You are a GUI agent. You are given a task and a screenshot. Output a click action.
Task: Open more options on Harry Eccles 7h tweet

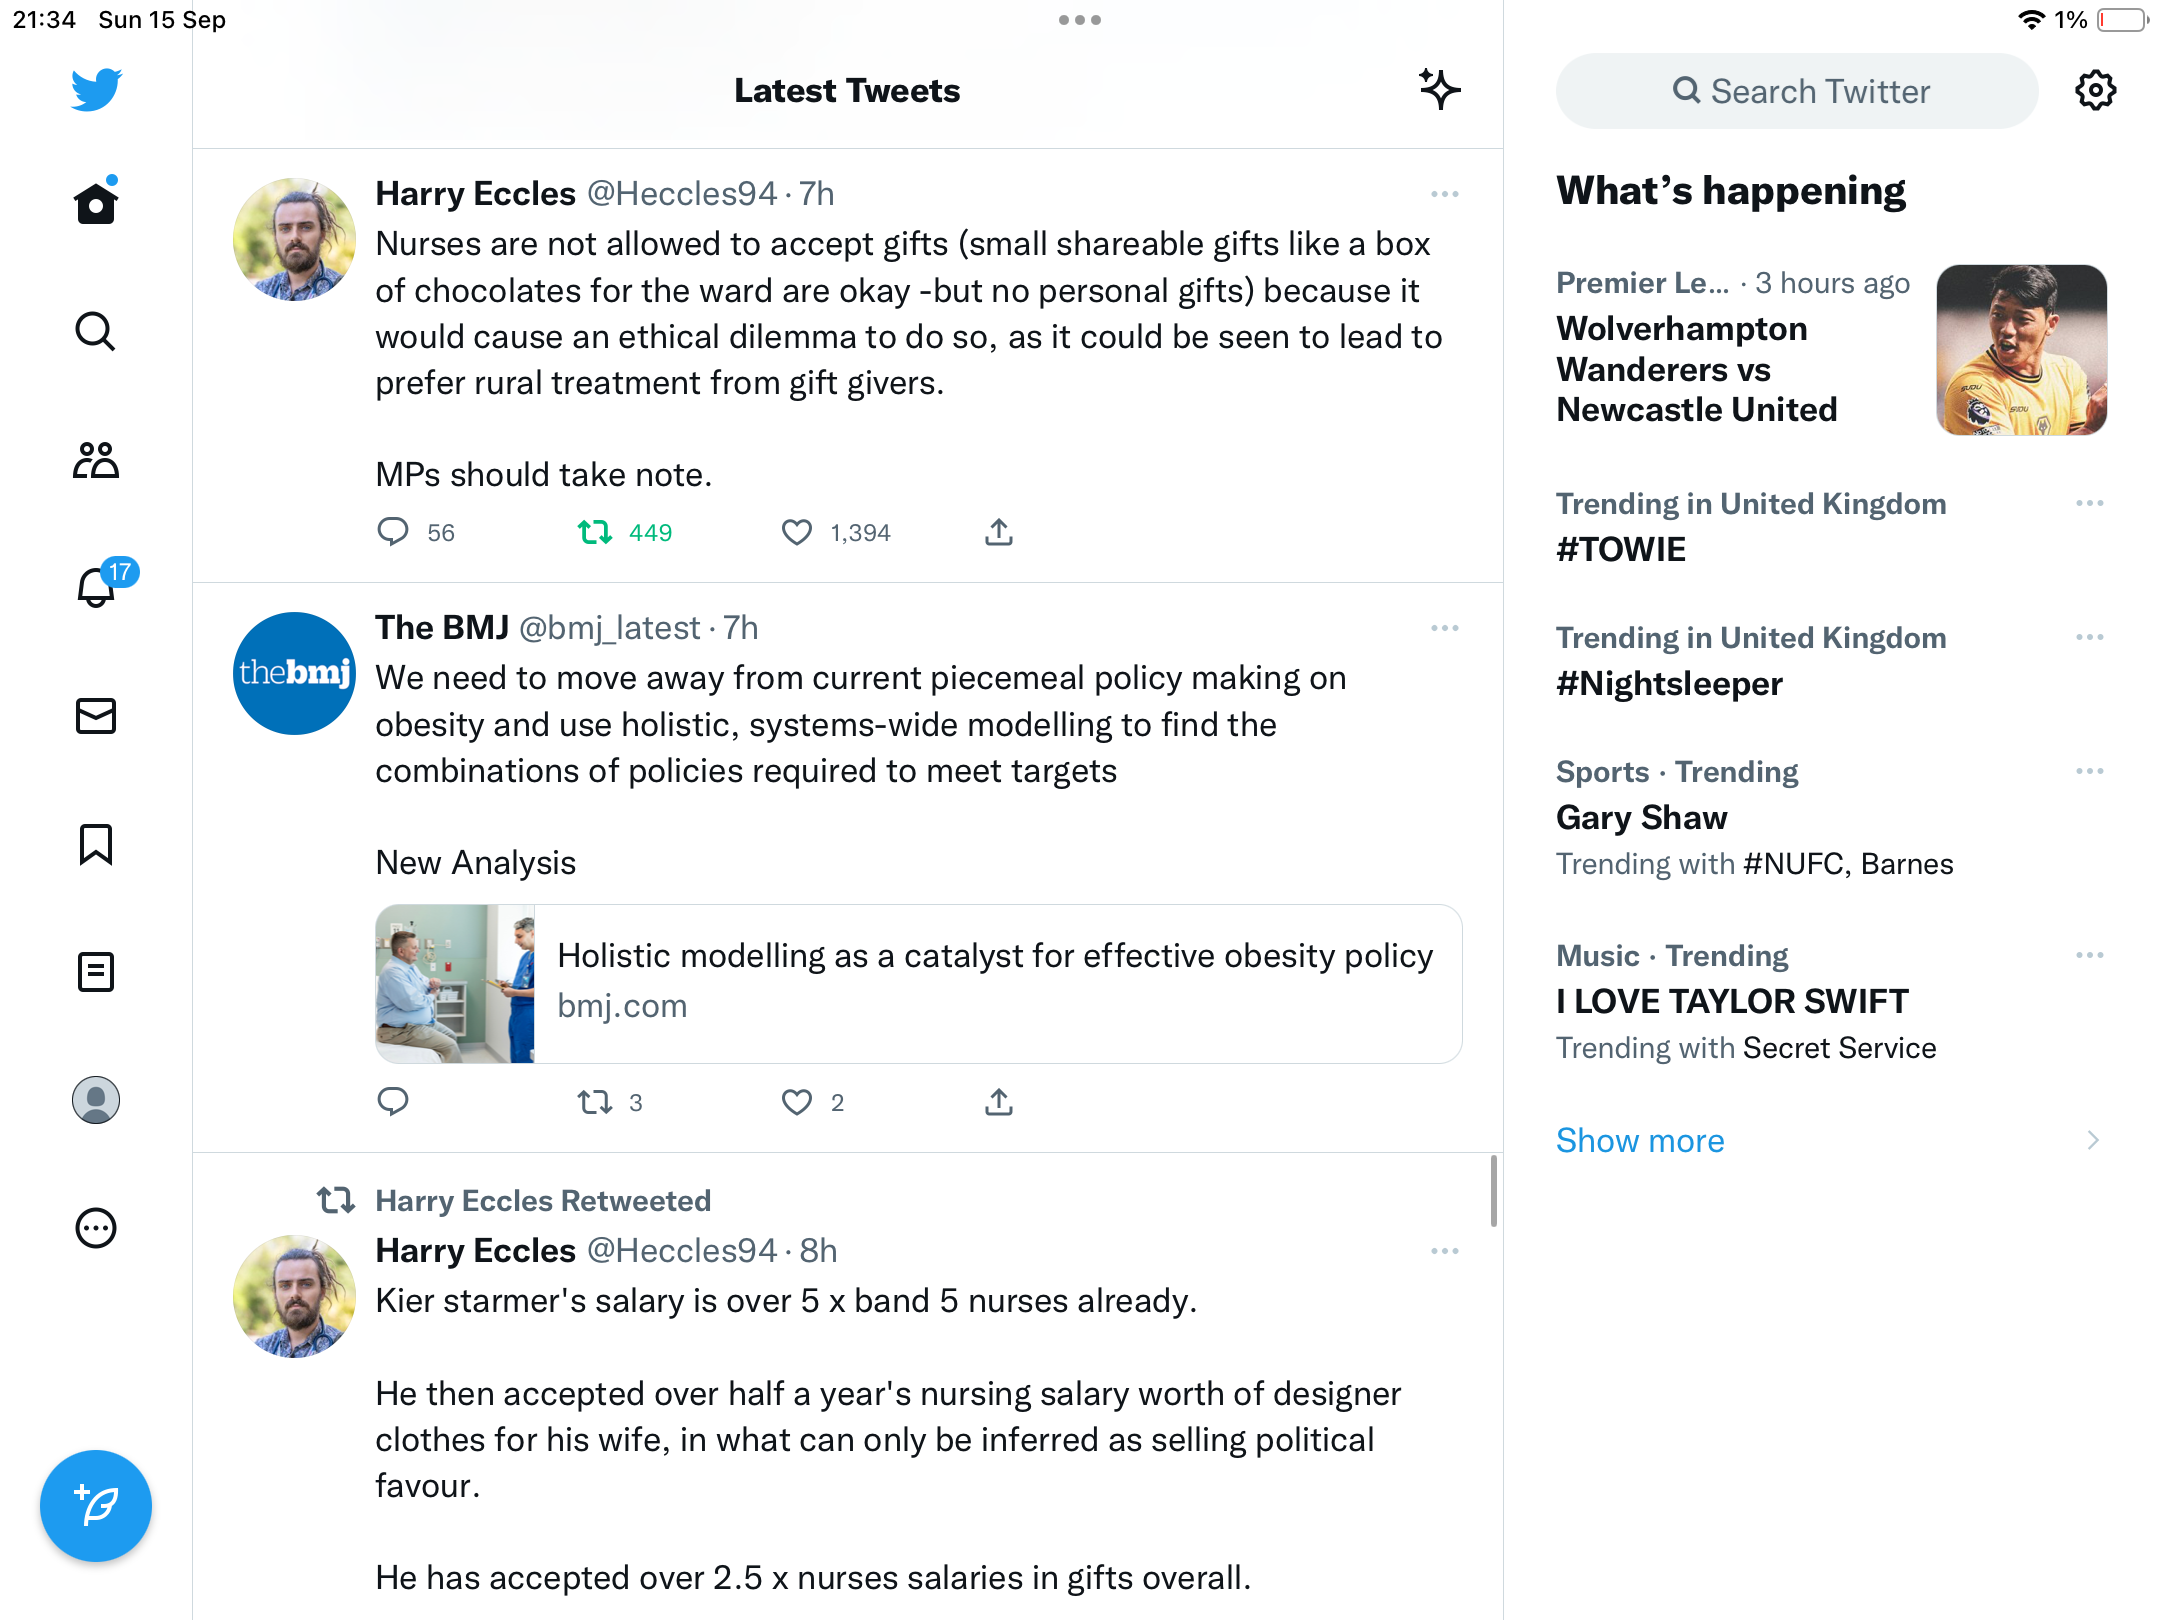coord(1445,194)
